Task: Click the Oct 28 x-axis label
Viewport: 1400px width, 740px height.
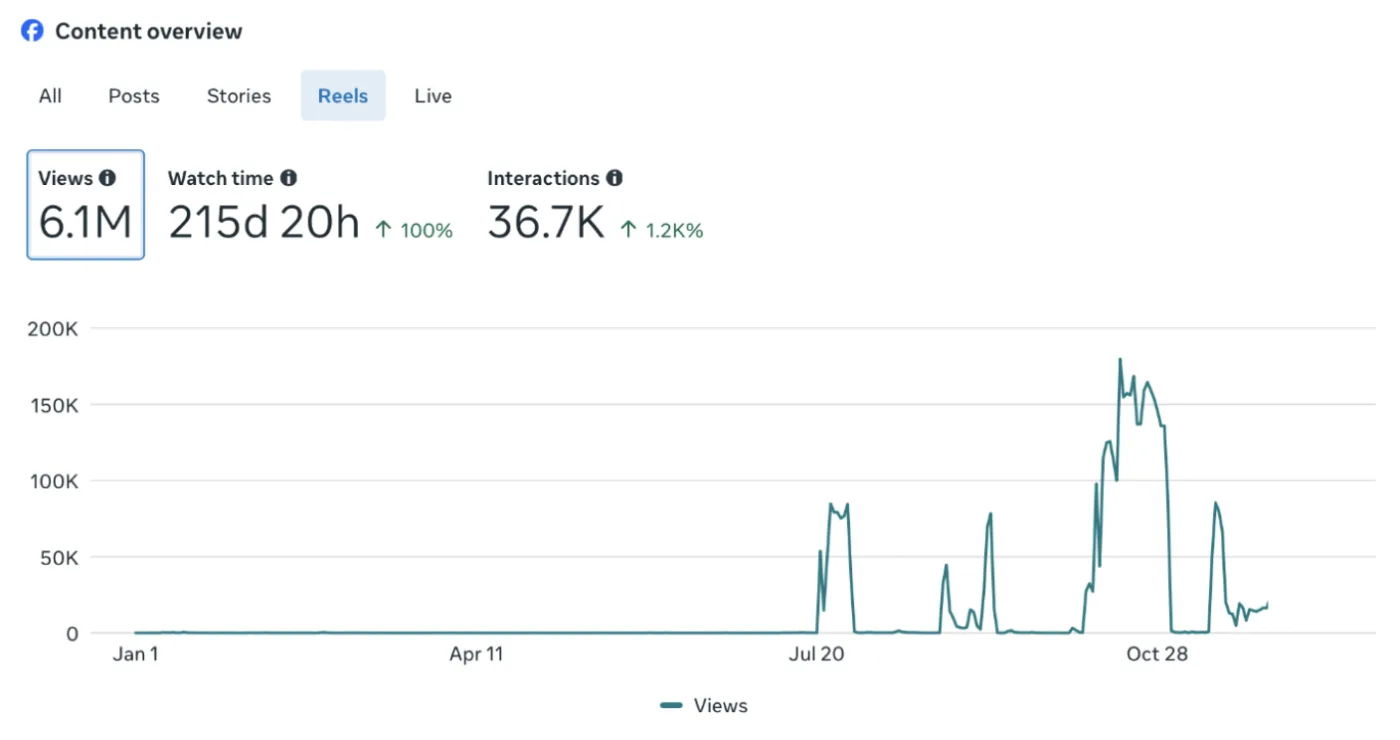Action: 1157,654
